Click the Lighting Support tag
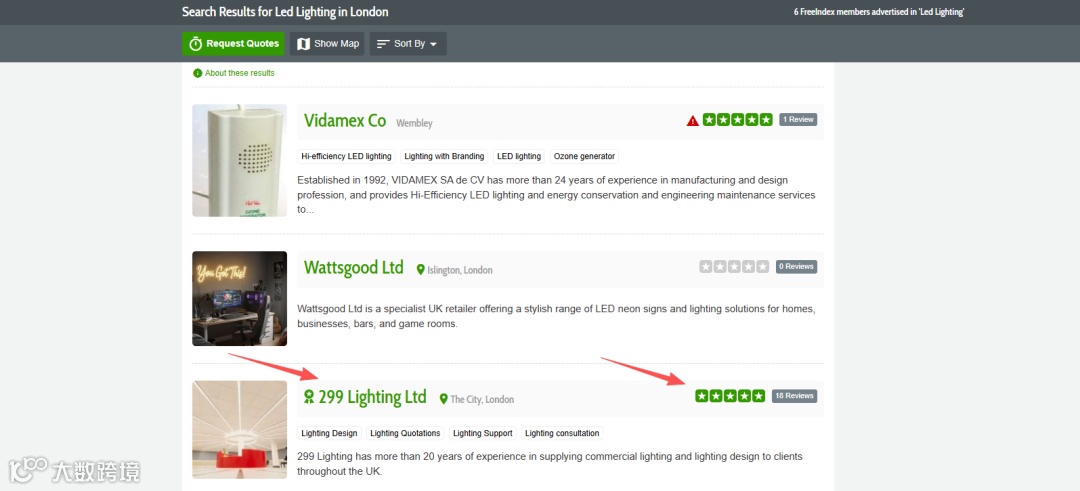 (483, 433)
